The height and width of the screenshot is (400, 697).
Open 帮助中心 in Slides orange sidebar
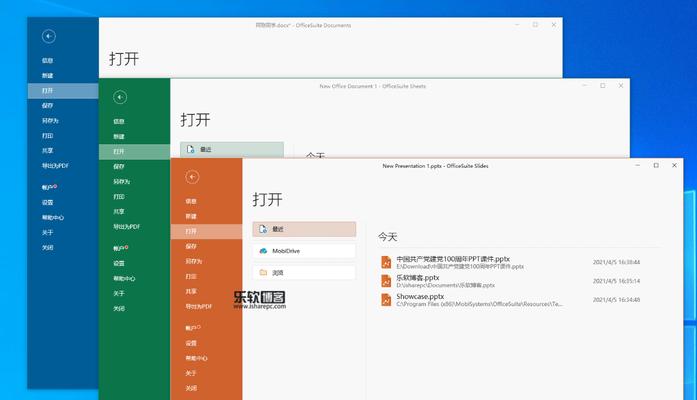click(196, 358)
